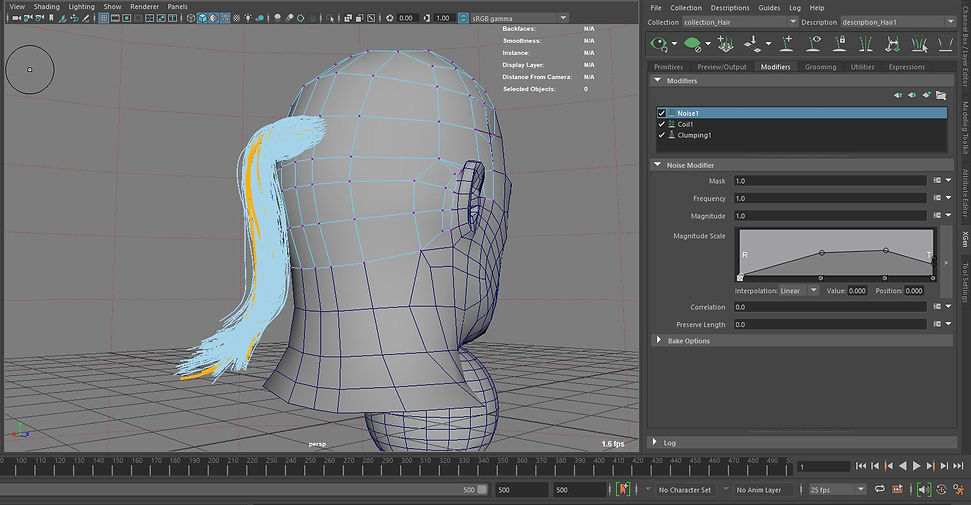
Task: Expand the Bake Options section
Action: (x=658, y=340)
